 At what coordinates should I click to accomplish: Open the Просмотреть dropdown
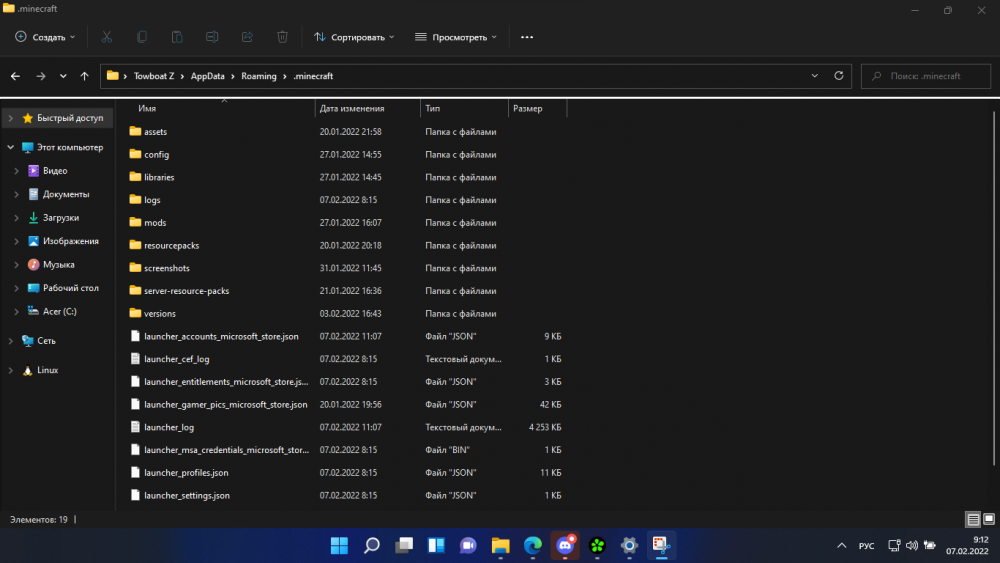click(455, 37)
